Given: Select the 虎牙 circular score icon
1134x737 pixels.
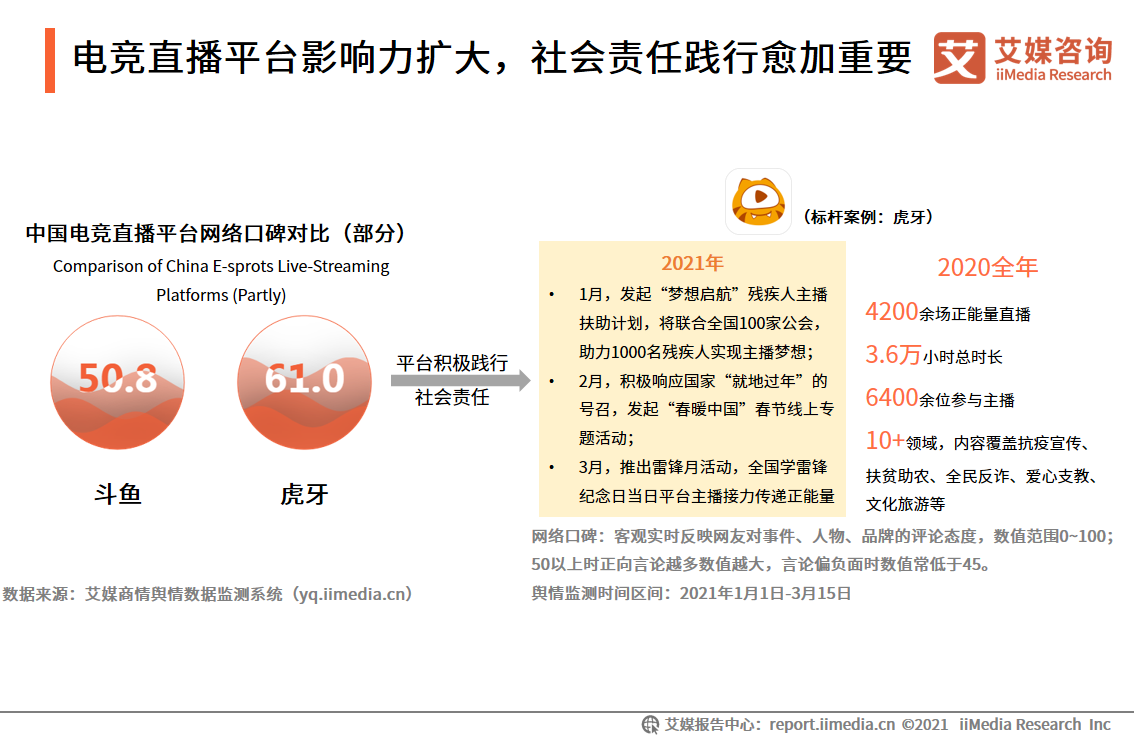Looking at the screenshot, I should tap(304, 383).
